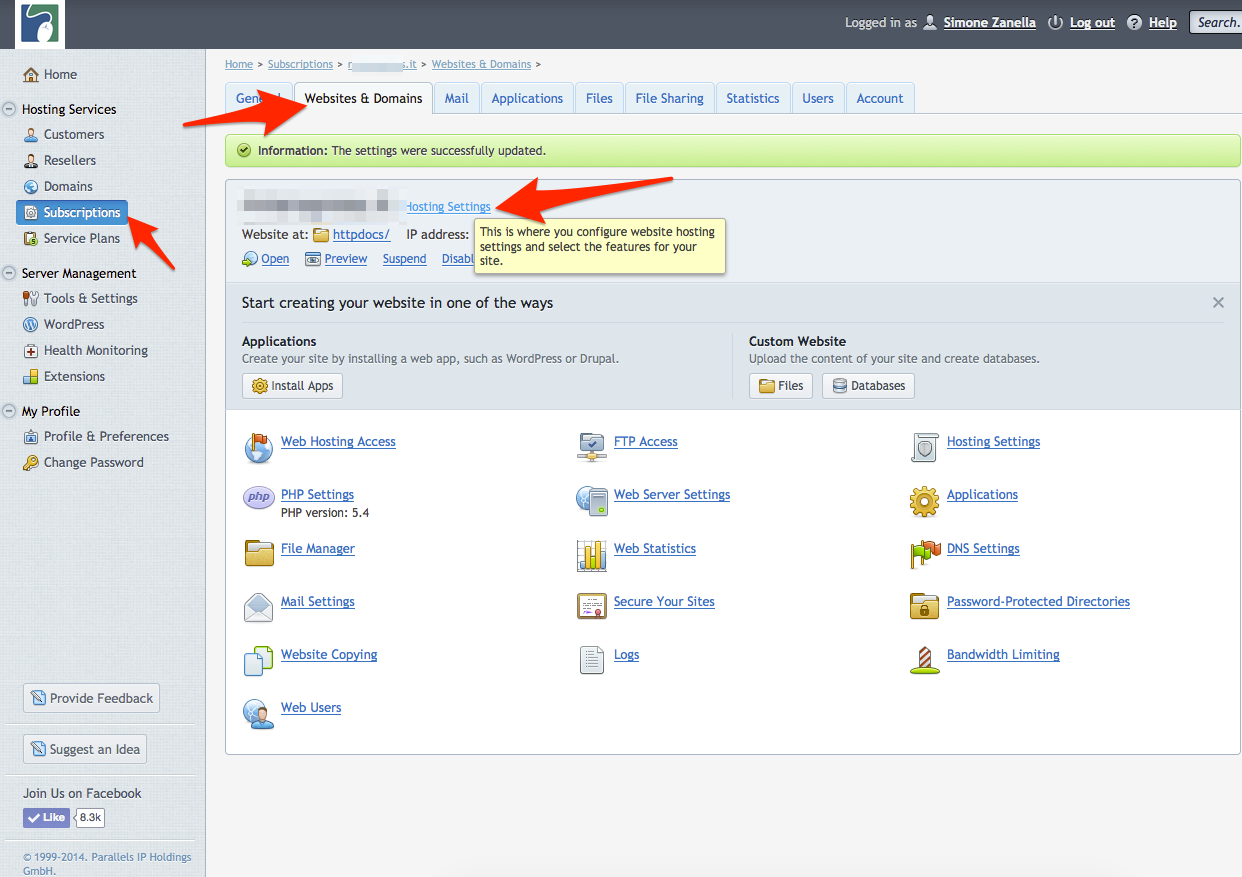Select Subscriptions in the sidebar
Viewport: 1242px width, 877px height.
coord(81,212)
